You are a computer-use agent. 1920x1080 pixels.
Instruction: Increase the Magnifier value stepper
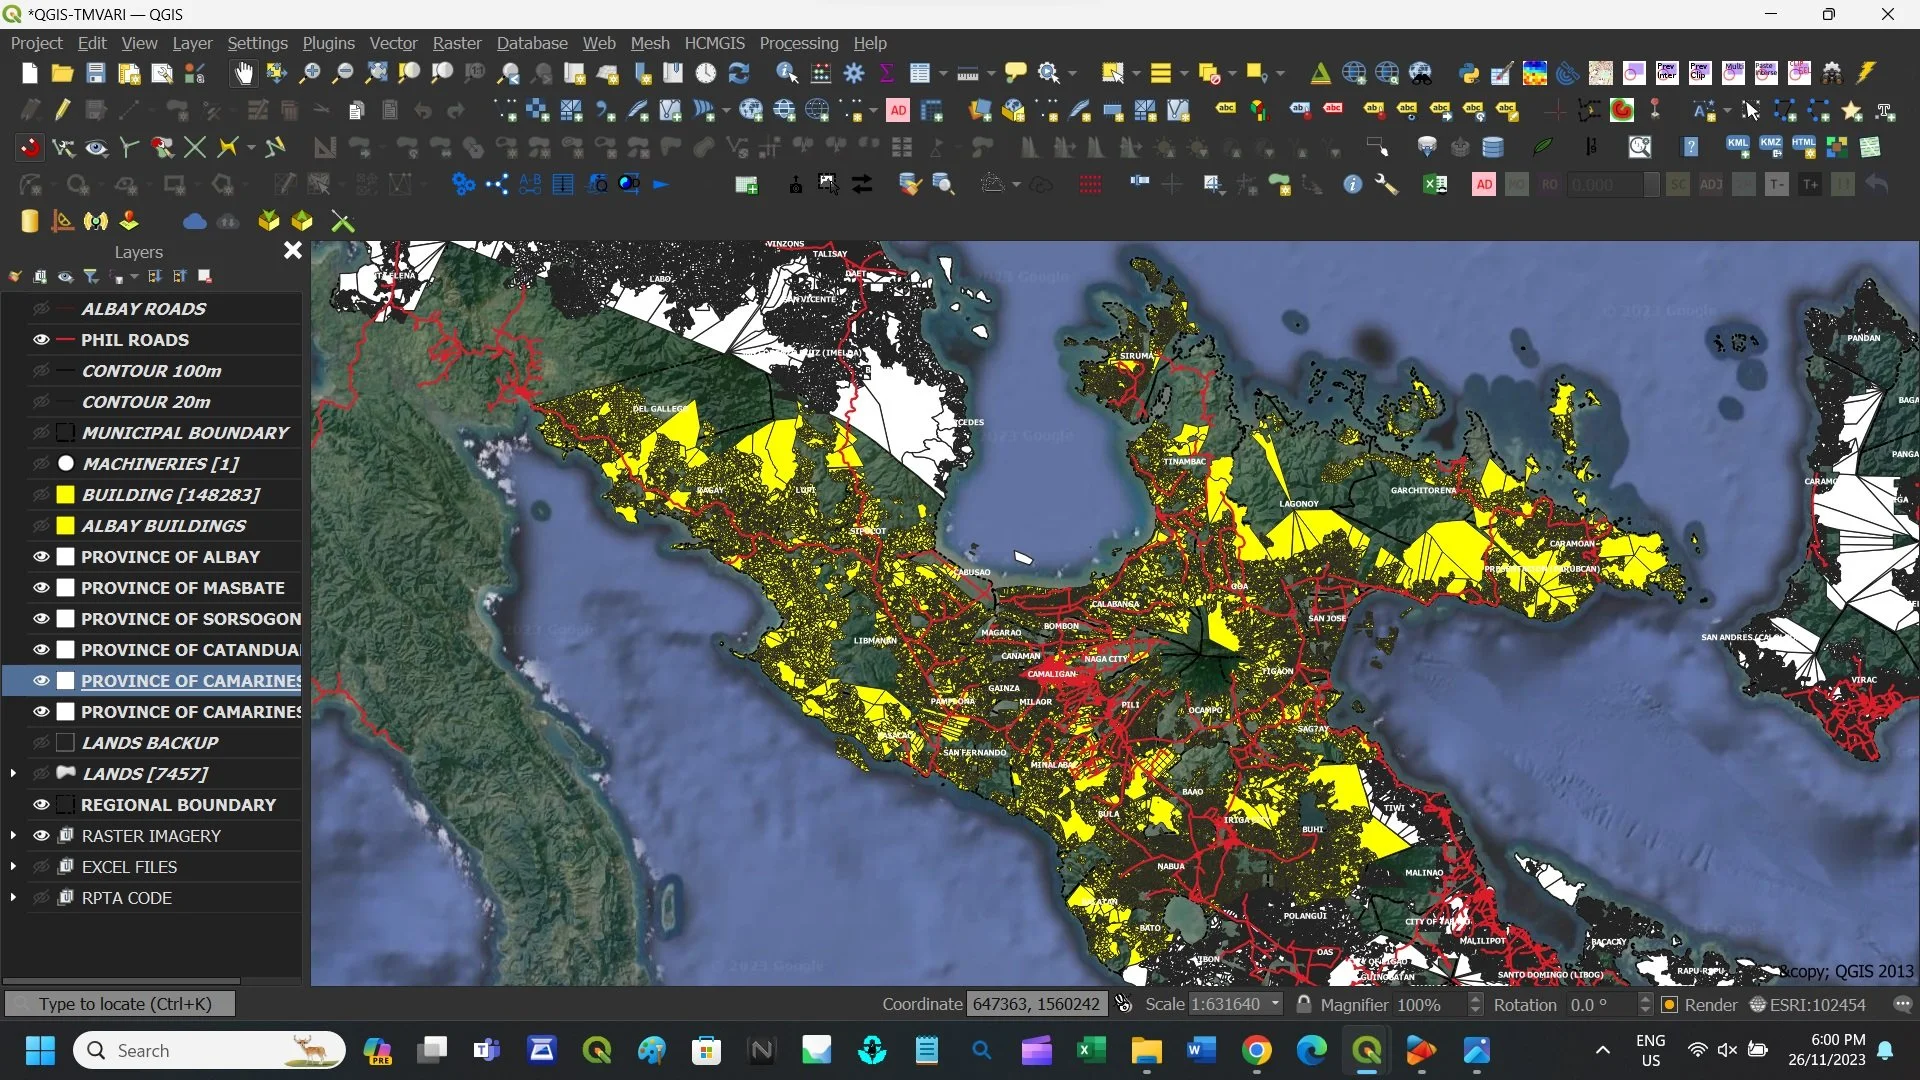click(1477, 999)
